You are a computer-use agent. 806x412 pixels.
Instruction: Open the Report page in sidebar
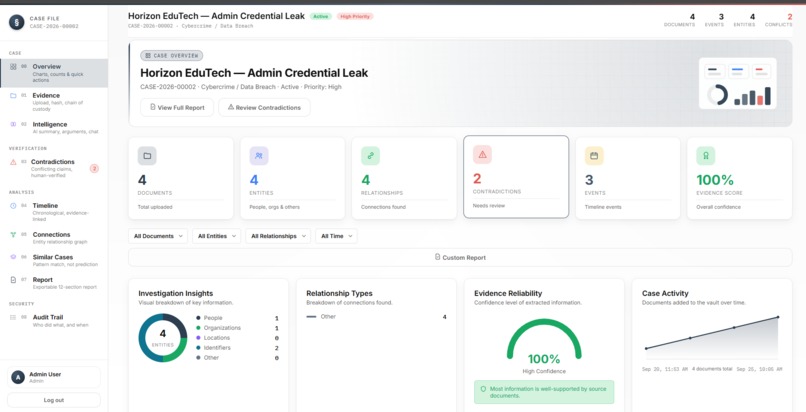click(x=54, y=283)
